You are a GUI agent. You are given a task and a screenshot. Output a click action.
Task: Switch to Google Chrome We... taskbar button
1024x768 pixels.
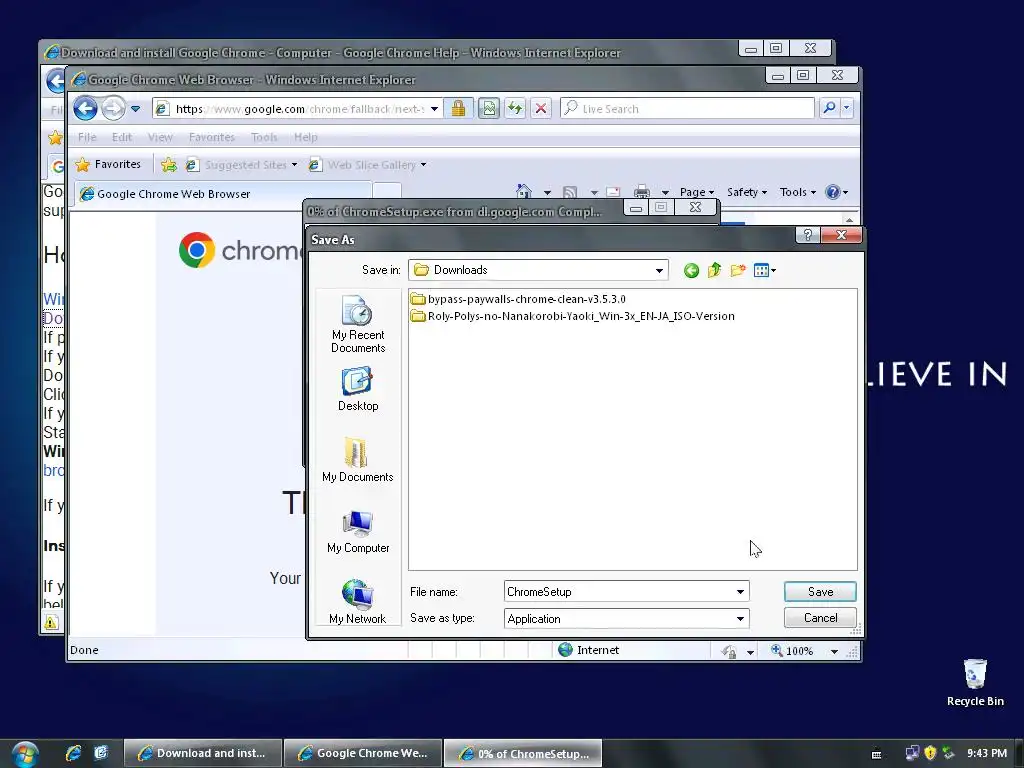363,753
